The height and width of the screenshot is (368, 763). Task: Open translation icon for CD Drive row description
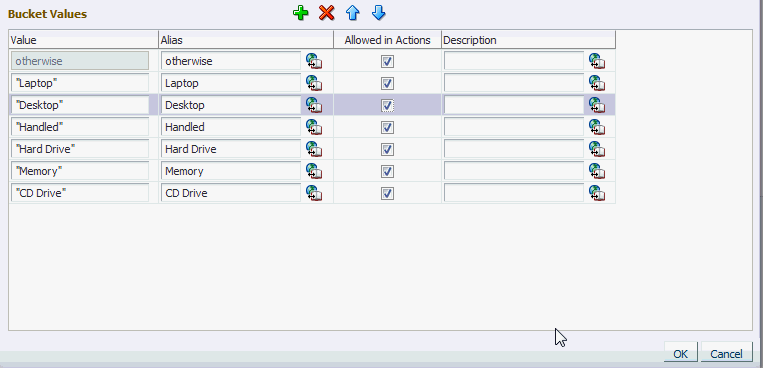[x=597, y=193]
